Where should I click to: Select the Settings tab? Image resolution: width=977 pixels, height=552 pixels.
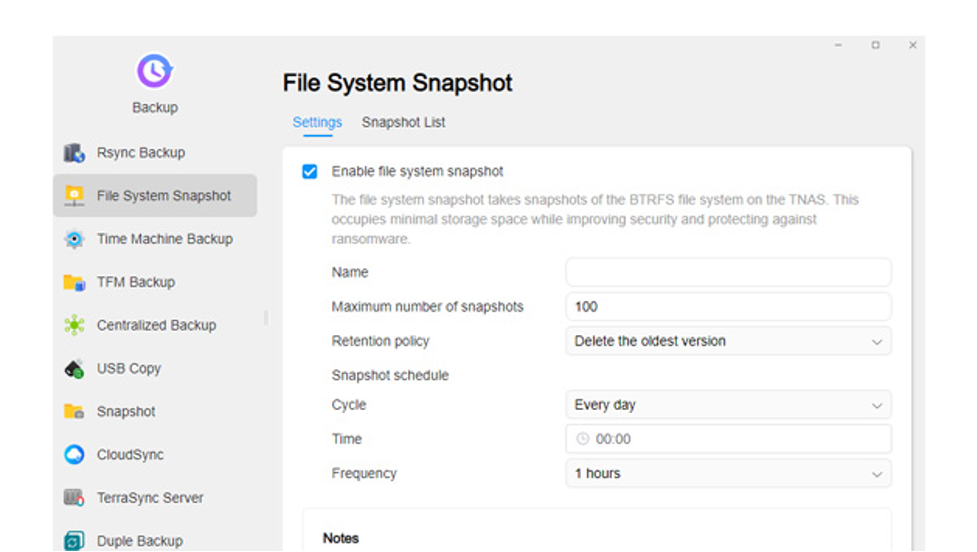pos(317,123)
